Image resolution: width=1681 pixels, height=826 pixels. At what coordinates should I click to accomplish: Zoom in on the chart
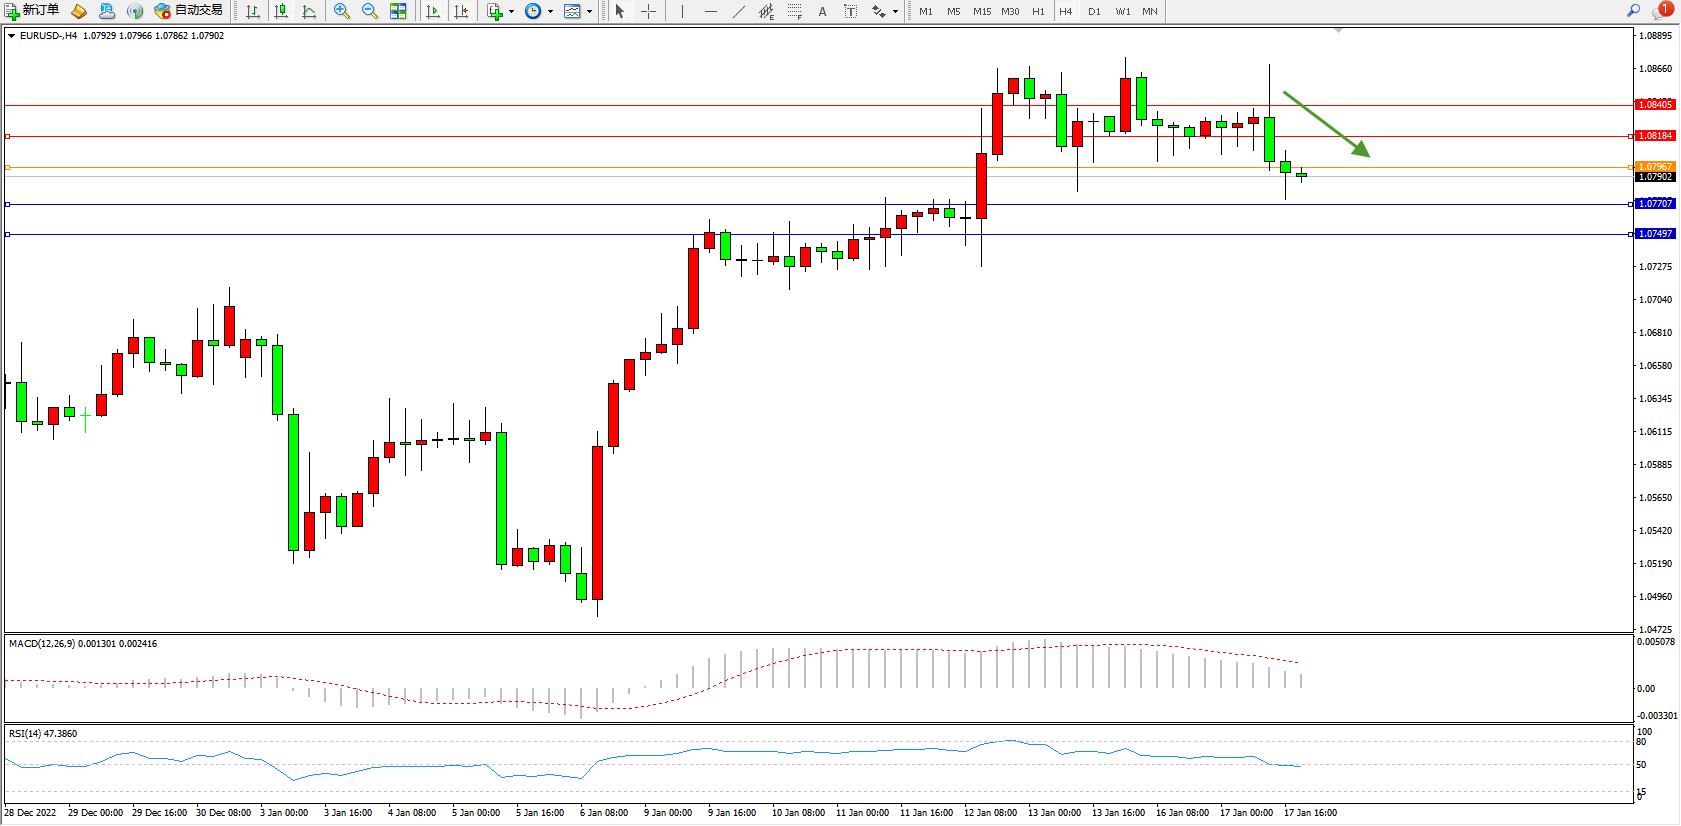342,11
